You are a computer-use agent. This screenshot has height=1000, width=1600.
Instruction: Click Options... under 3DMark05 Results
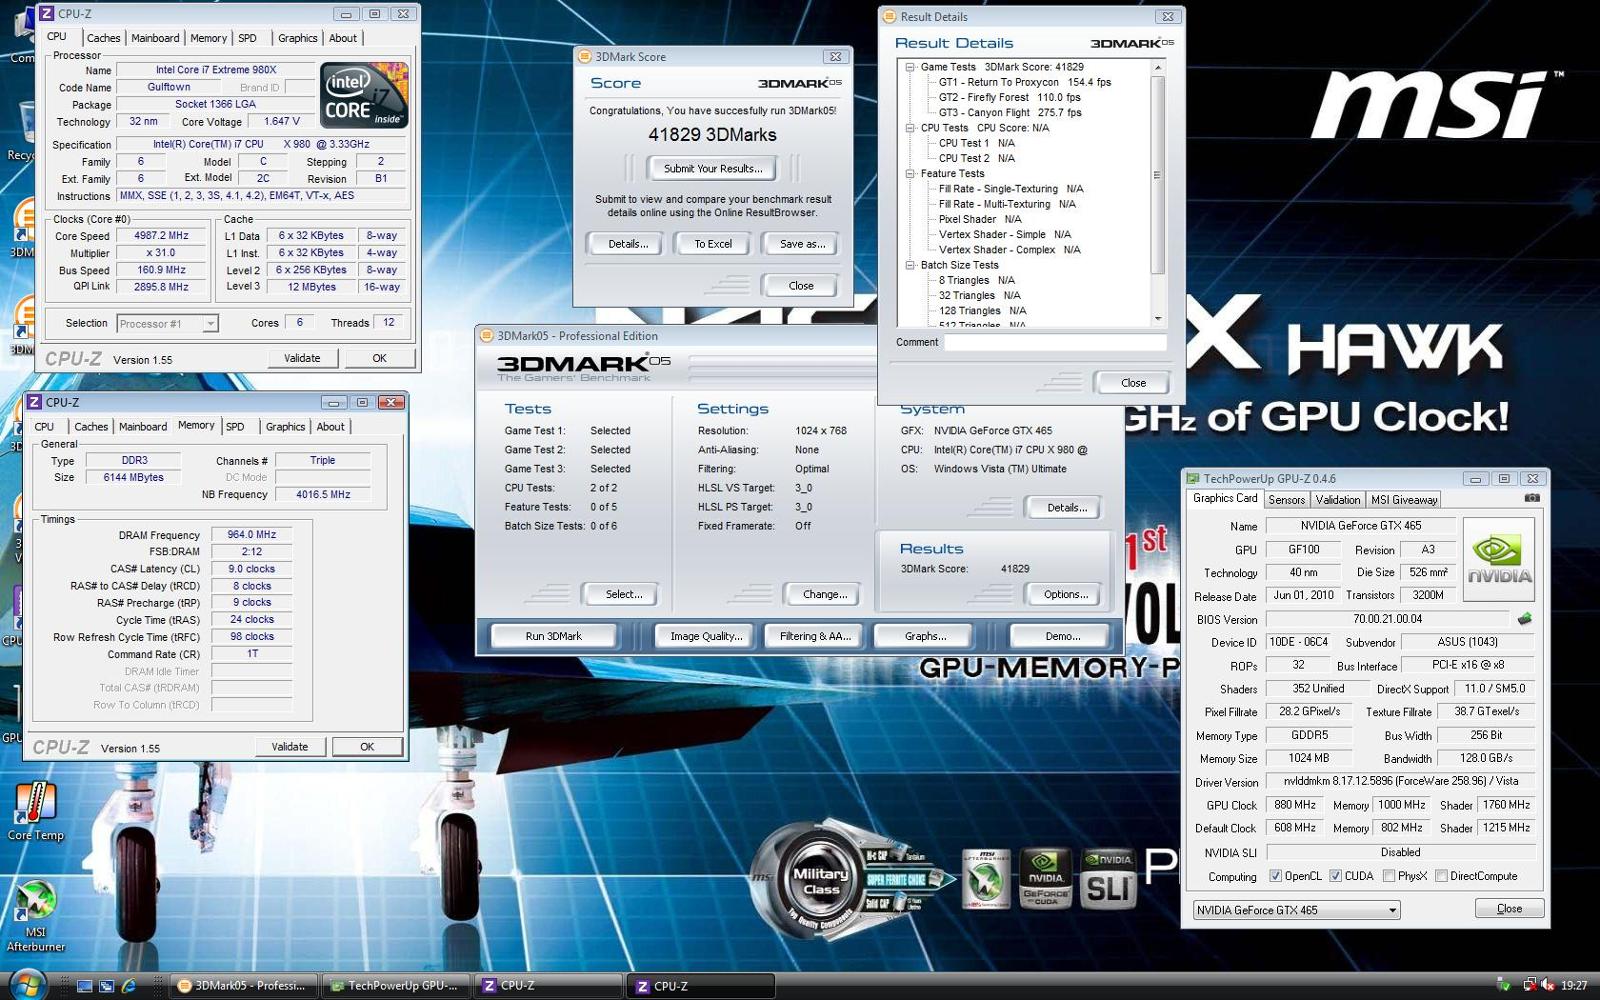1065,594
